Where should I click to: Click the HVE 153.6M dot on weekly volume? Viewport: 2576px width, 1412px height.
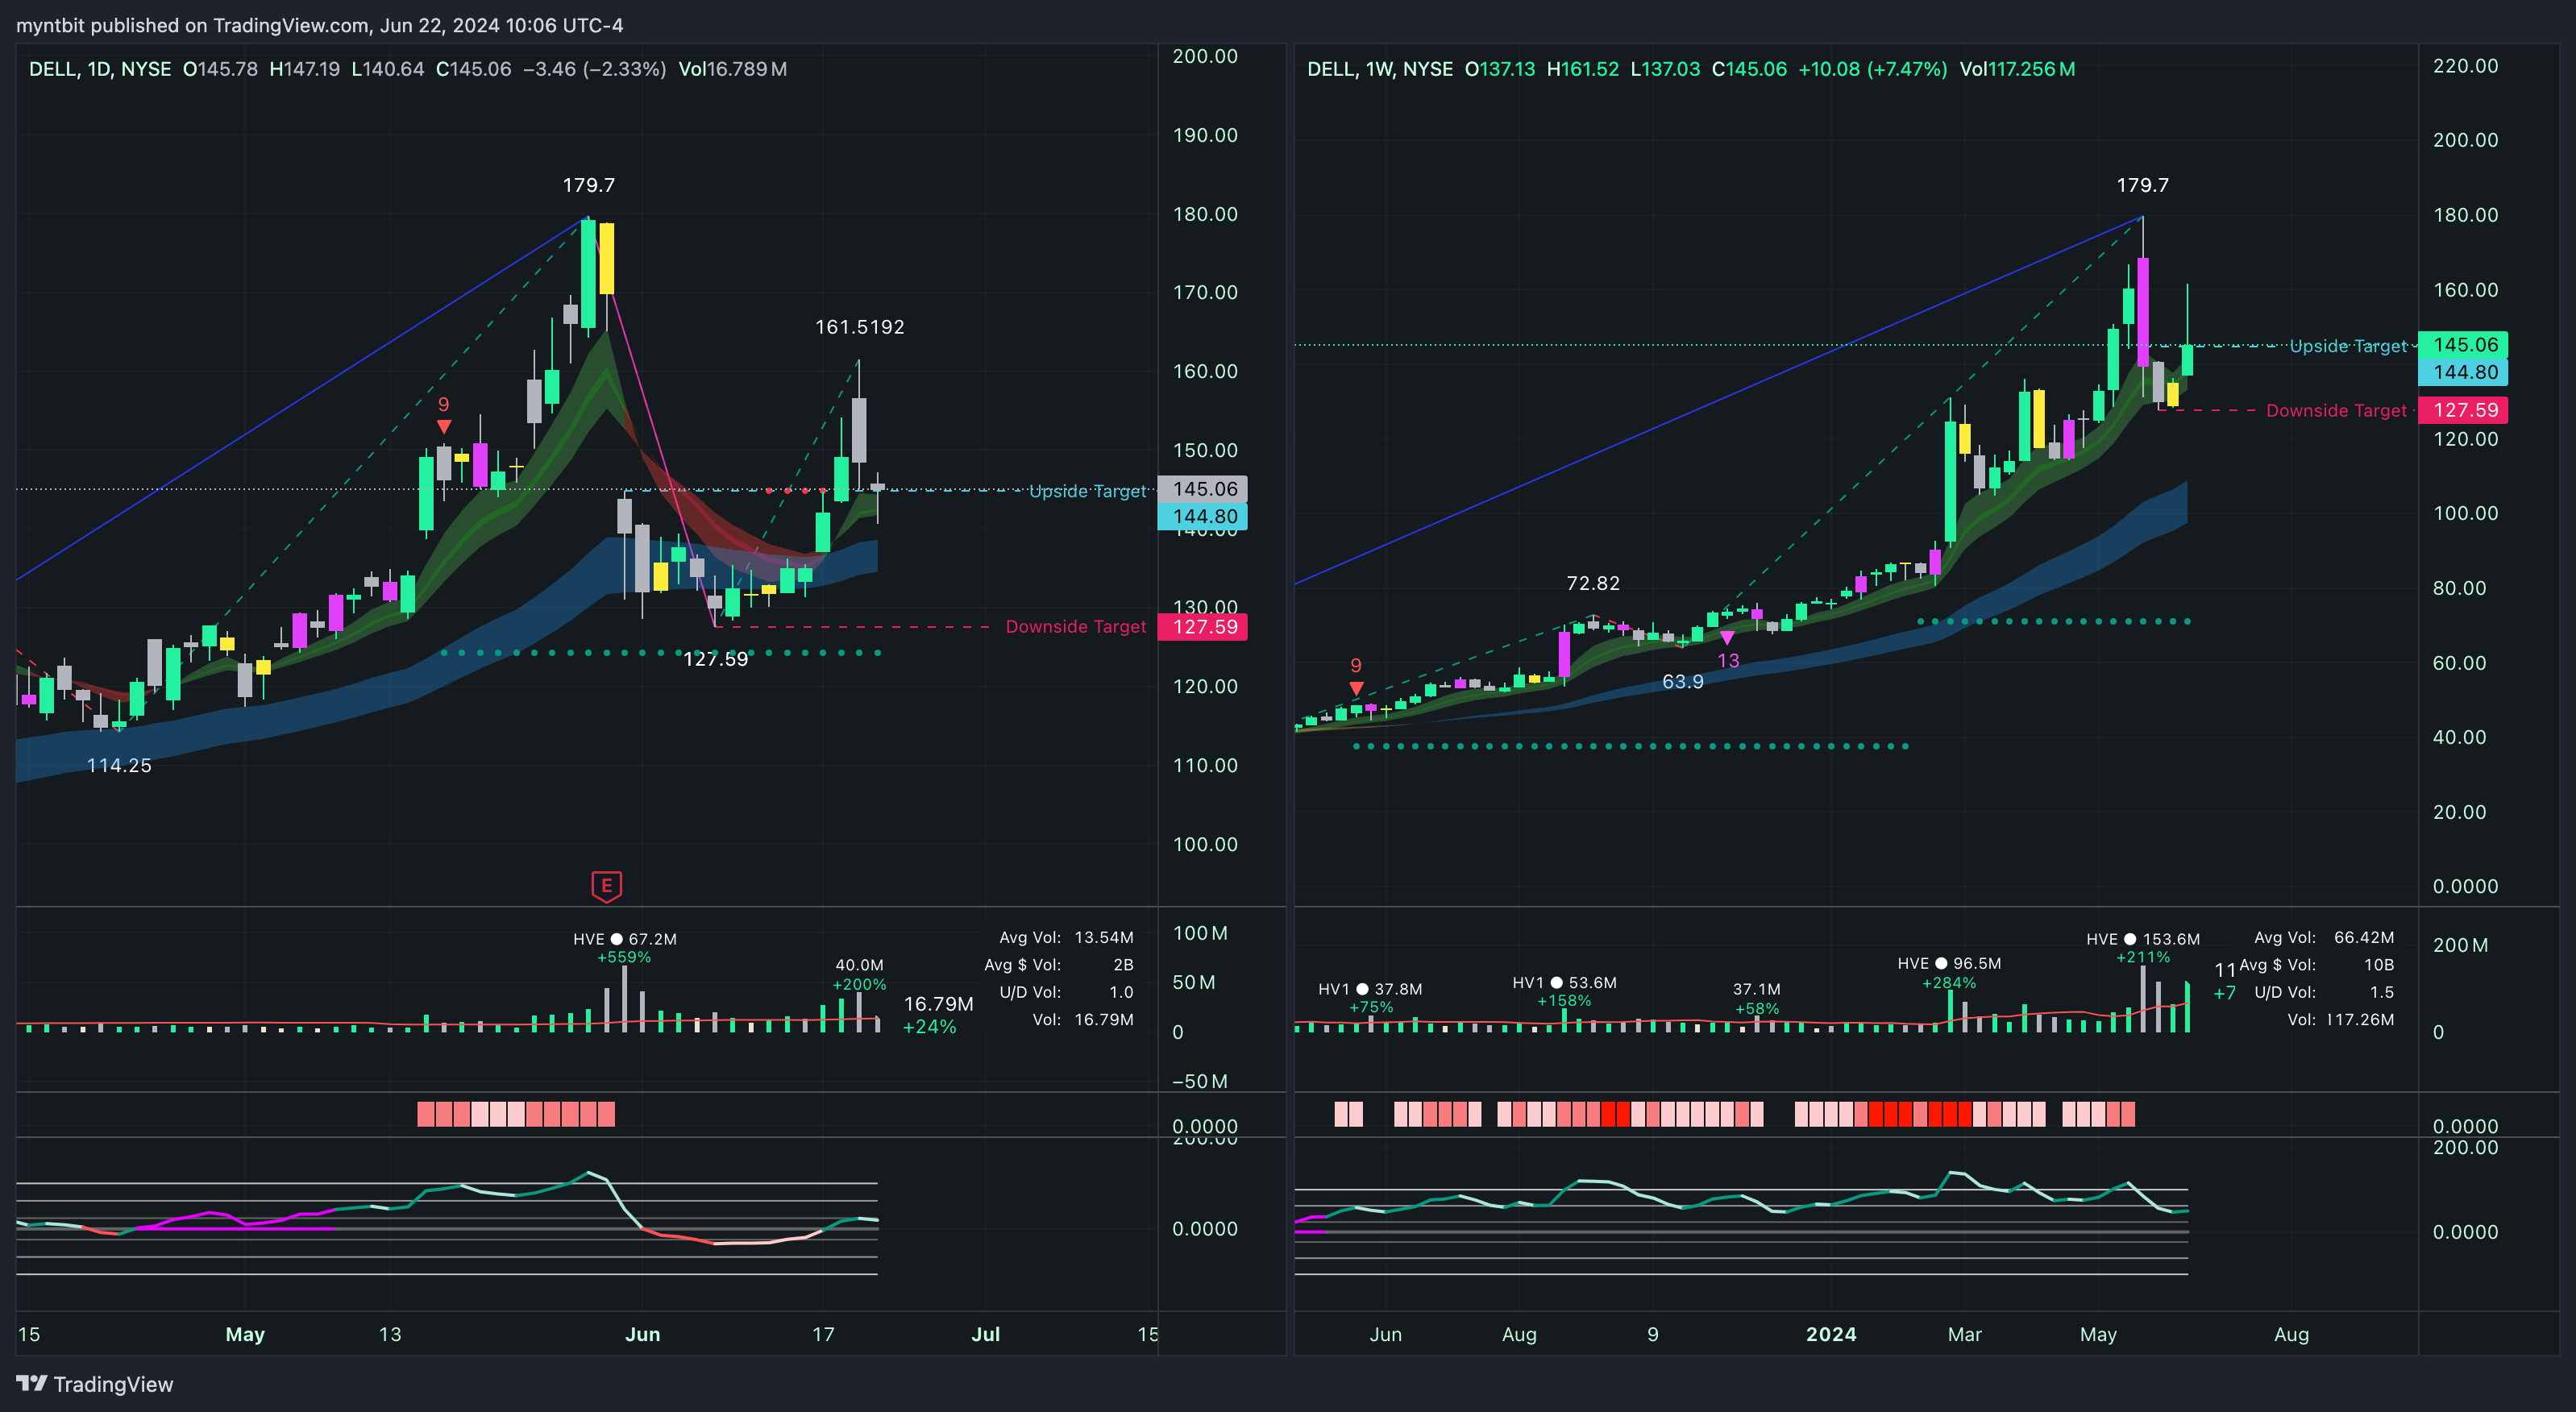click(x=2130, y=939)
